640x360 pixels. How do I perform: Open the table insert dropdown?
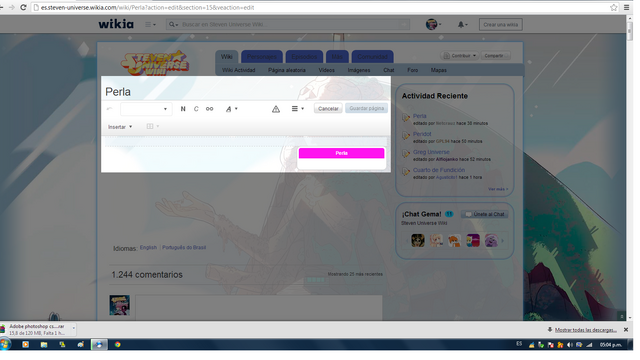153,127
